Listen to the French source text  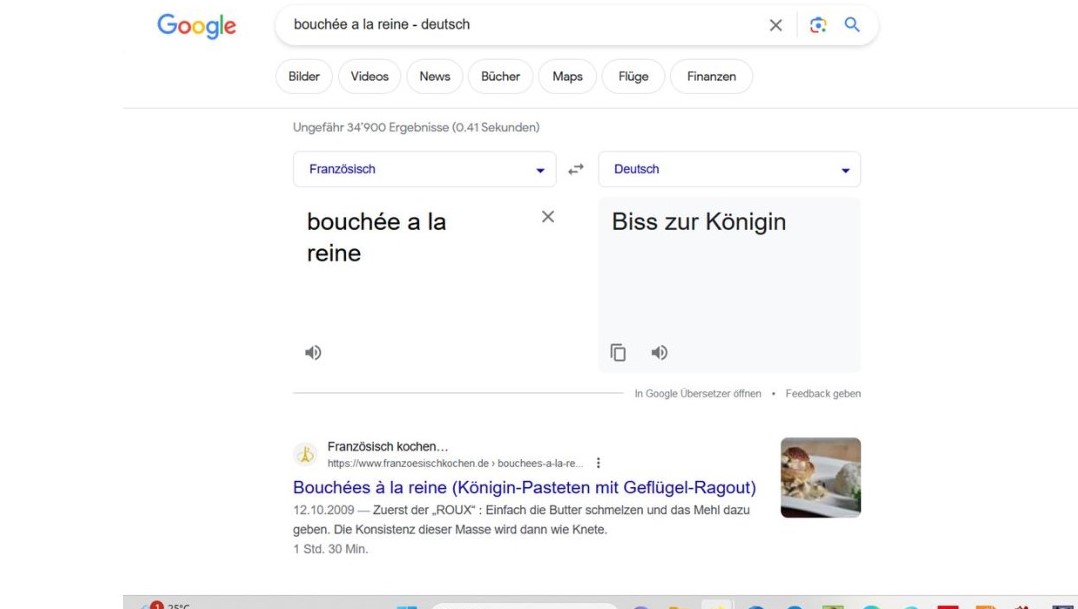tap(313, 352)
